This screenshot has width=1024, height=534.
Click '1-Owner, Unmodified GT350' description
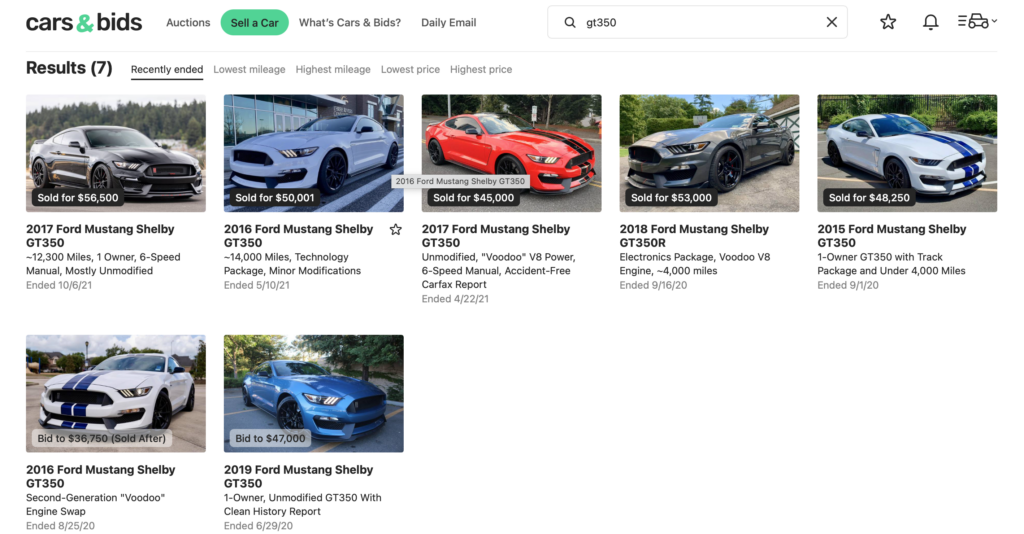point(302,505)
